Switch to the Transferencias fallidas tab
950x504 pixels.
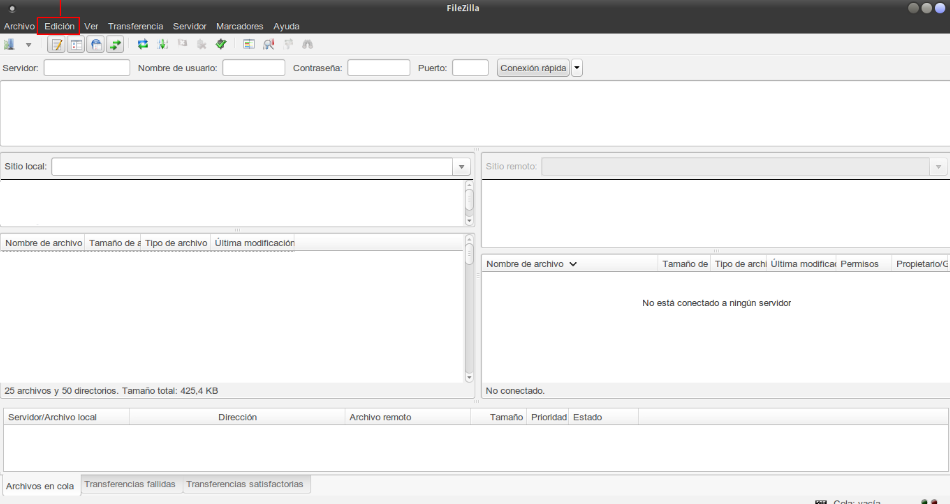[x=130, y=484]
